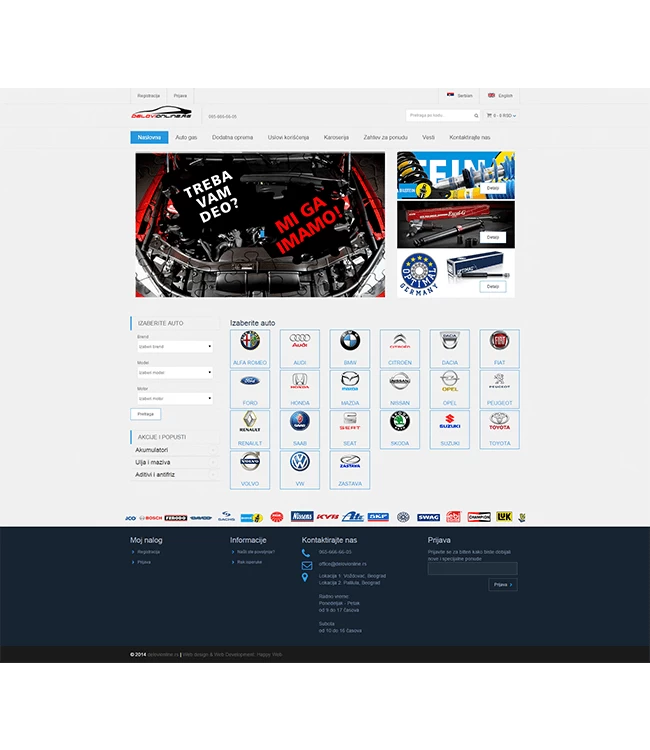Click the SWAG manufacturer logo
This screenshot has height=750, width=650.
(x=428, y=517)
